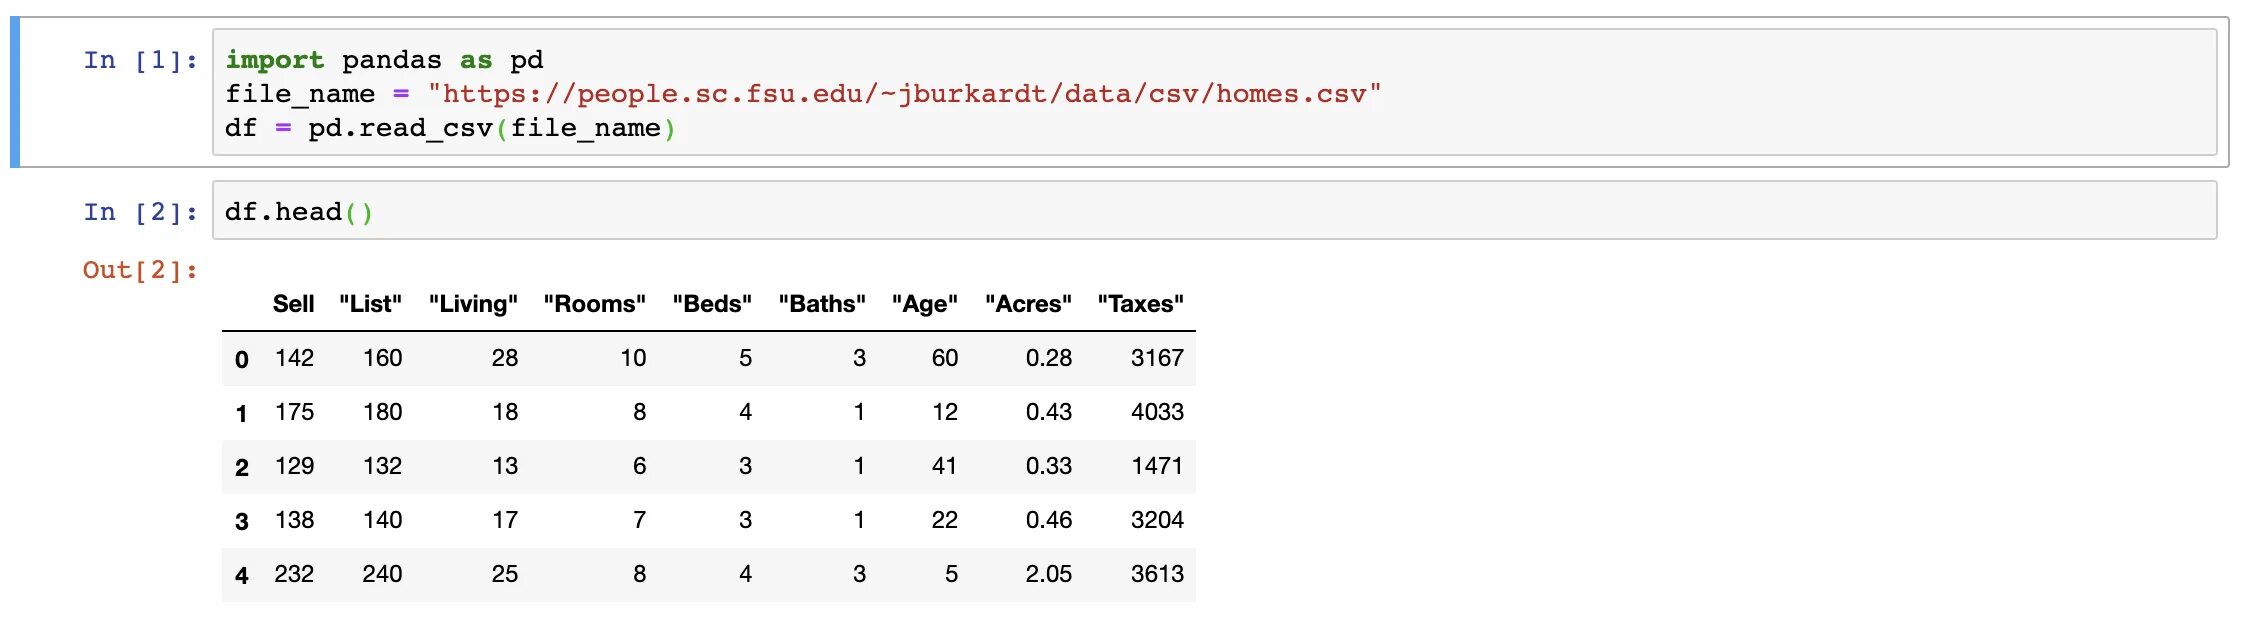Click the In [1] cell prompt
2252x628 pixels.
140,61
